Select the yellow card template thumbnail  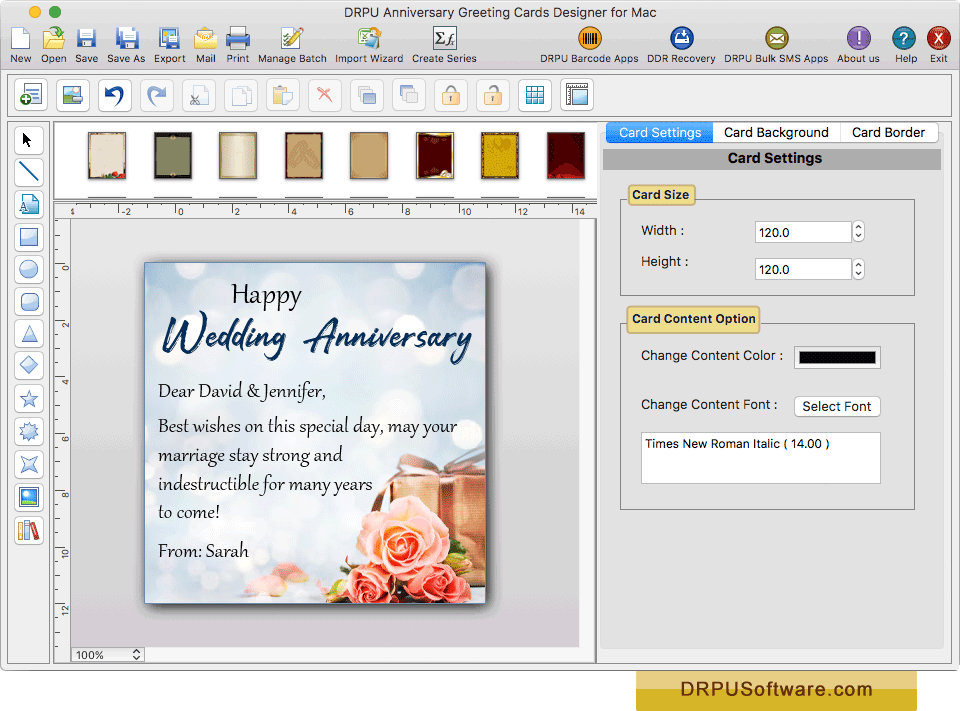coord(500,155)
